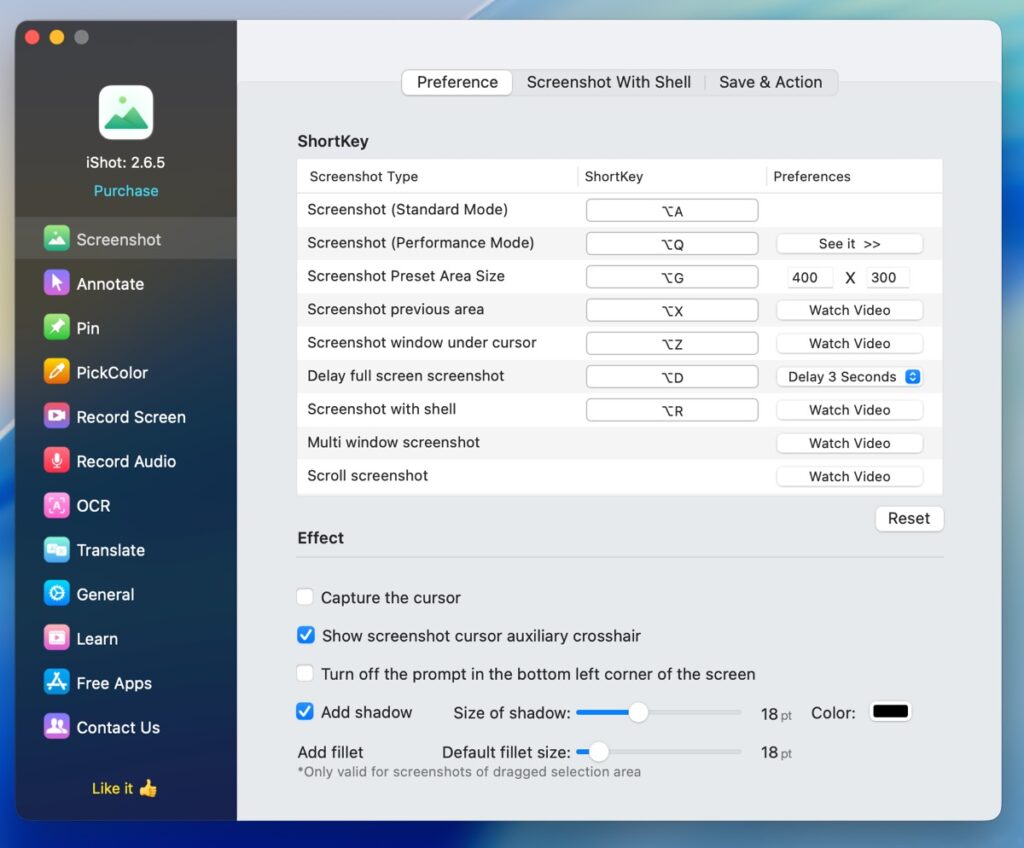The width and height of the screenshot is (1024, 848).
Task: Open the Annotate section icon
Action: 57,283
